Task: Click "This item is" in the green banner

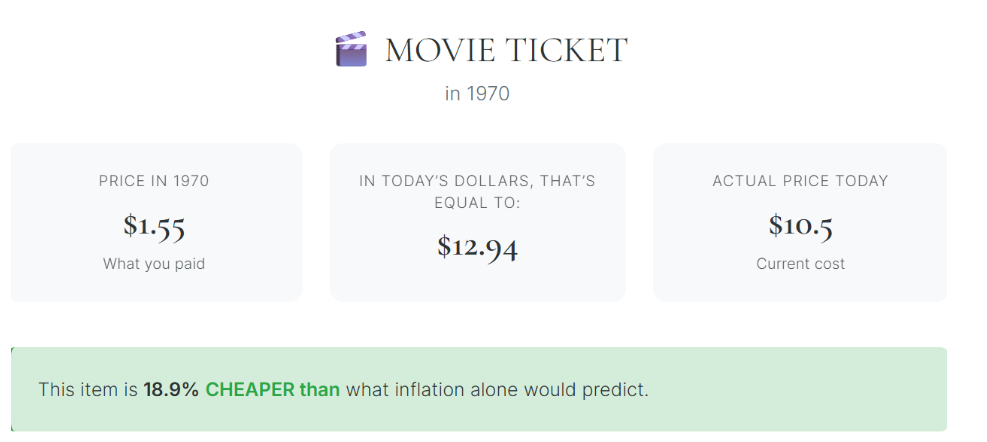Action: [x=88, y=389]
